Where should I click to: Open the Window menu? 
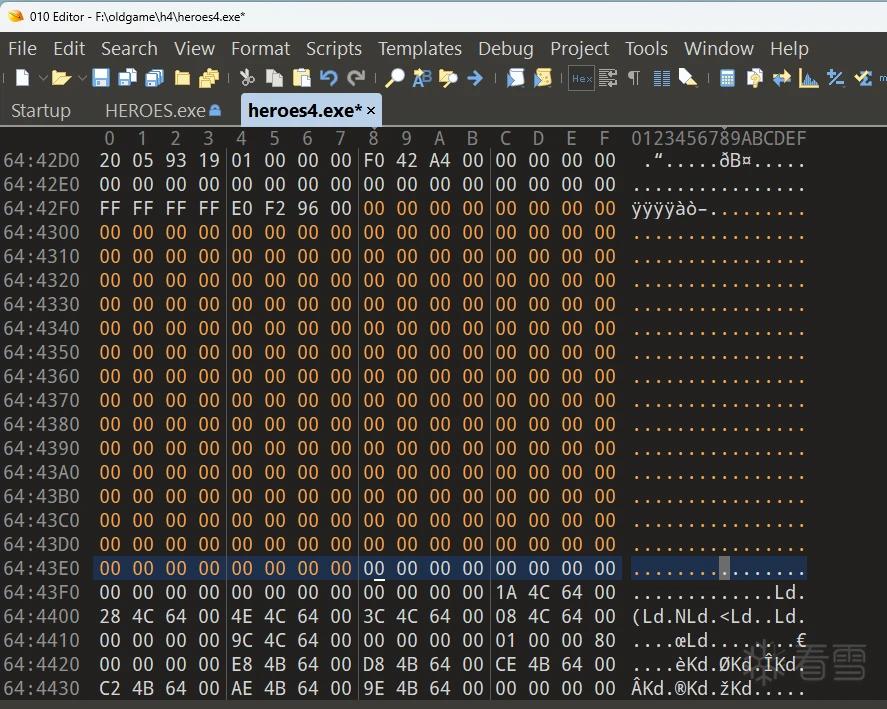(x=719, y=49)
